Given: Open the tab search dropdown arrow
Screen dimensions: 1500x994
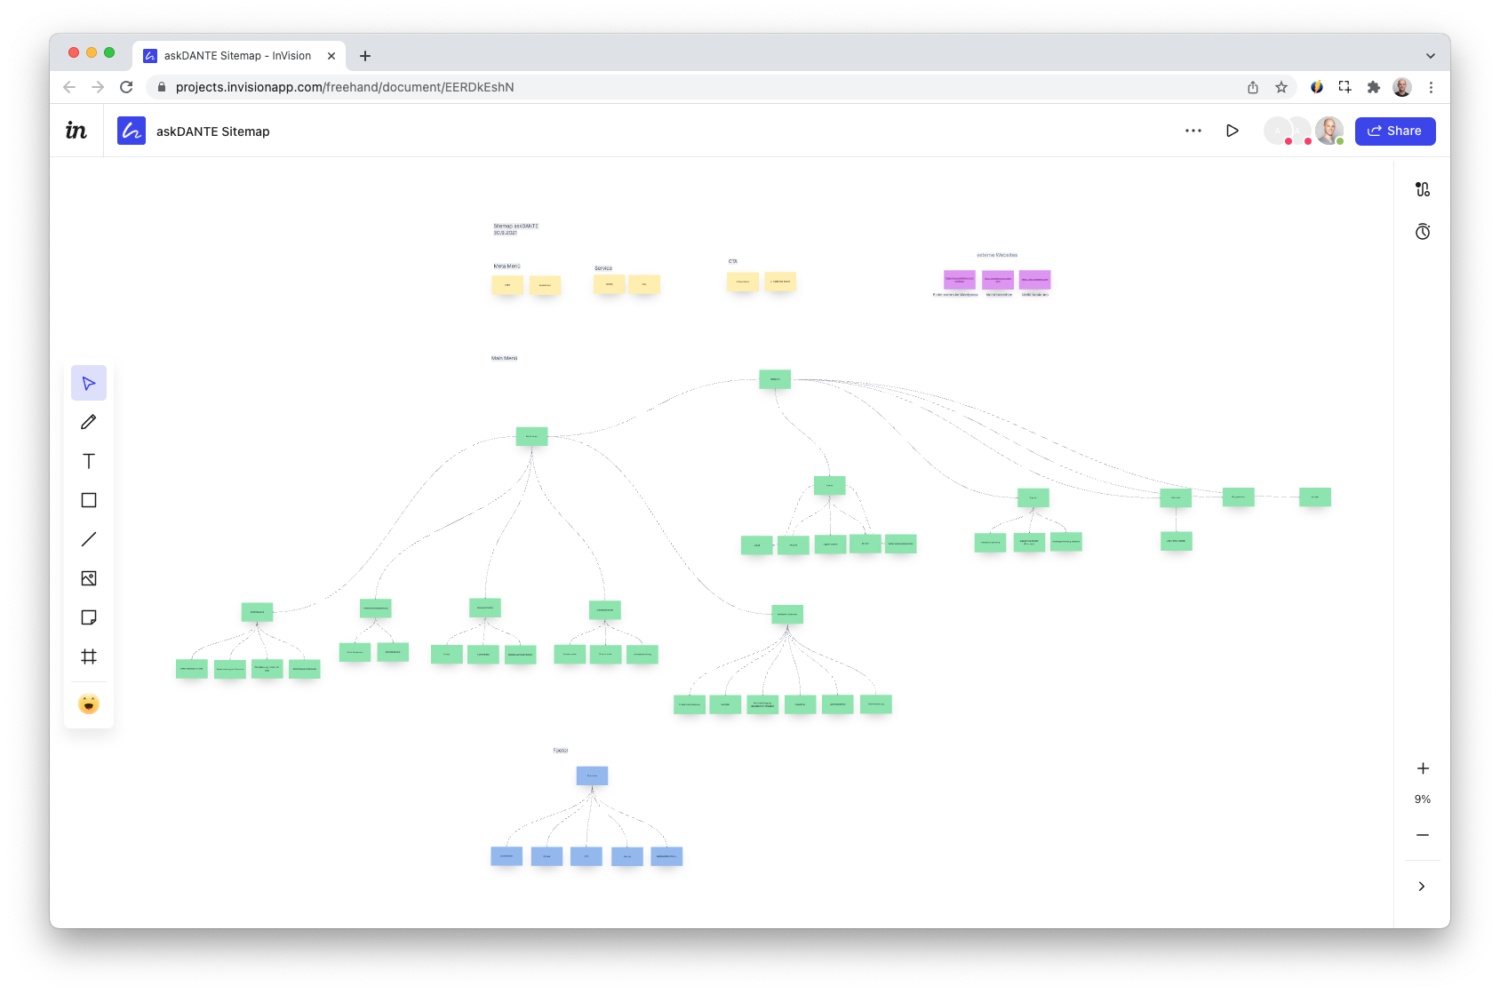Looking at the screenshot, I should [x=1430, y=56].
